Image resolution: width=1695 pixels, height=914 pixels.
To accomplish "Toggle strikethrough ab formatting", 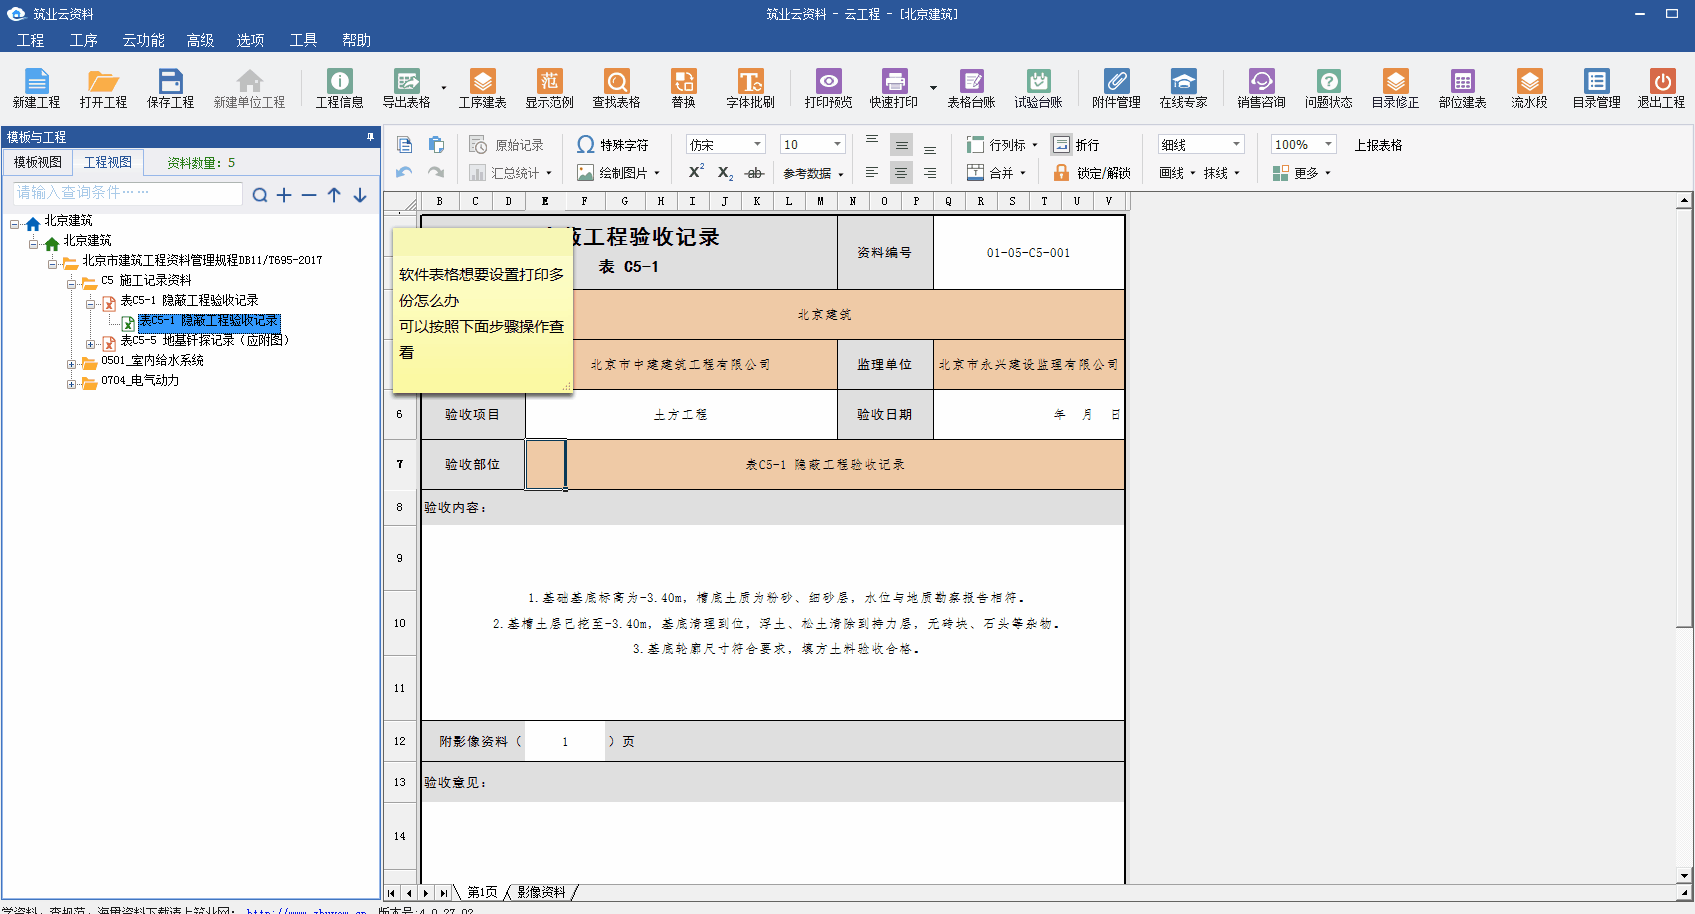I will pyautogui.click(x=755, y=173).
